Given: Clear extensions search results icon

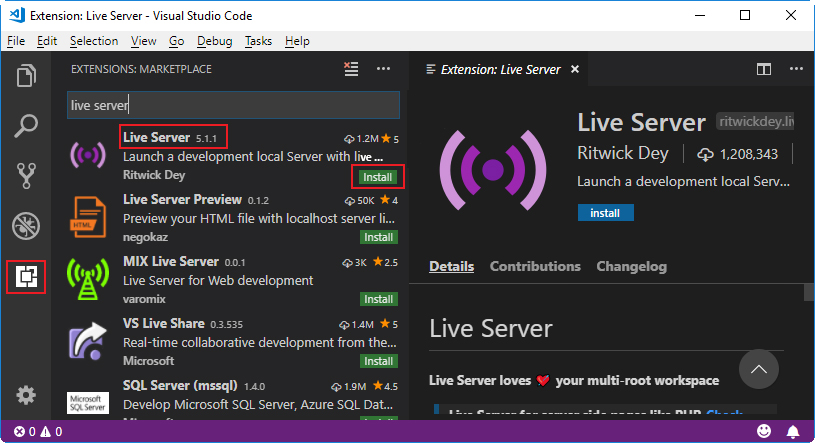Looking at the screenshot, I should tap(351, 69).
